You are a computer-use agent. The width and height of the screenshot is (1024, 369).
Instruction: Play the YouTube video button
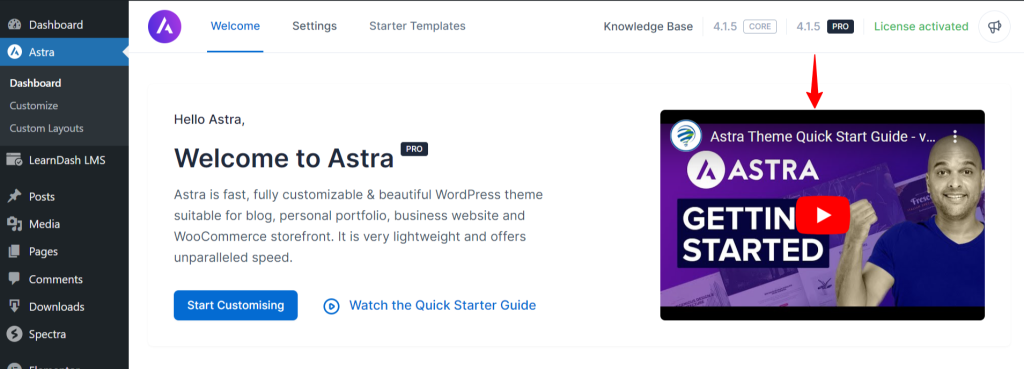[823, 214]
